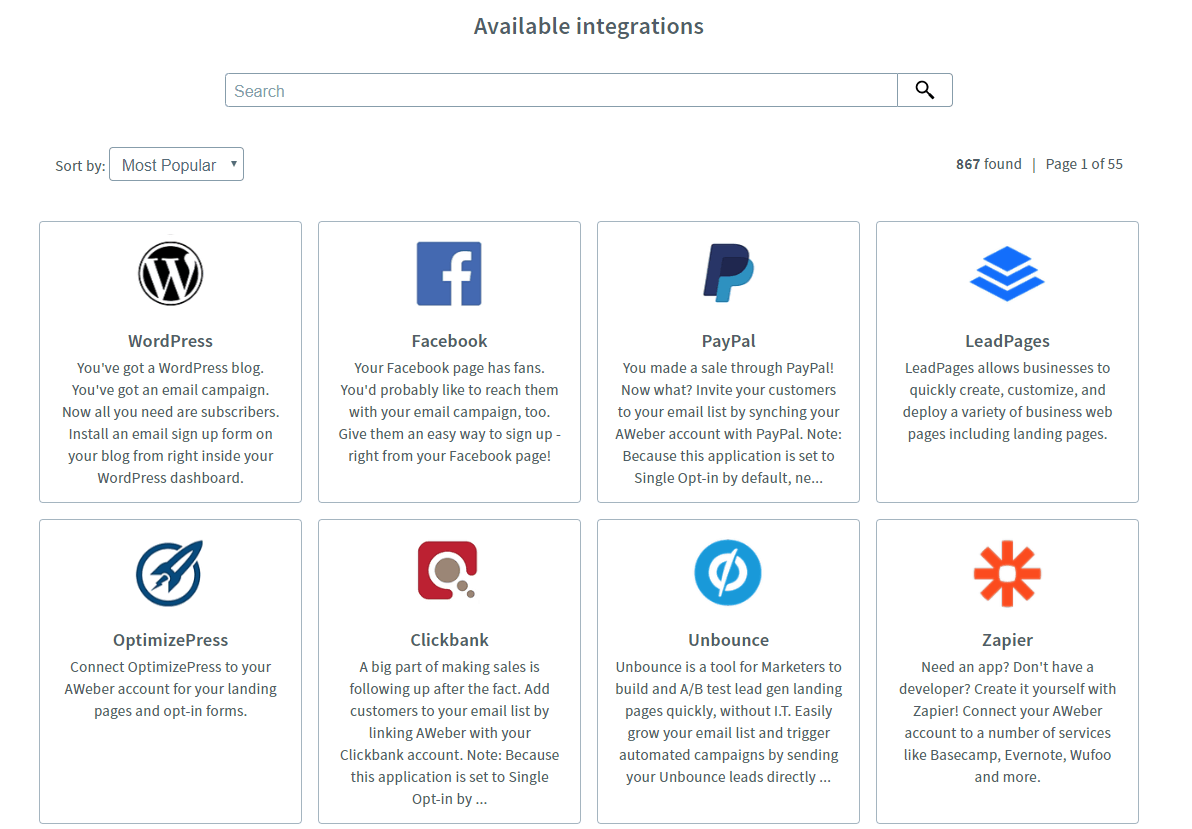Click the Clickbank red logo
This screenshot has width=1192, height=829.
[x=448, y=570]
